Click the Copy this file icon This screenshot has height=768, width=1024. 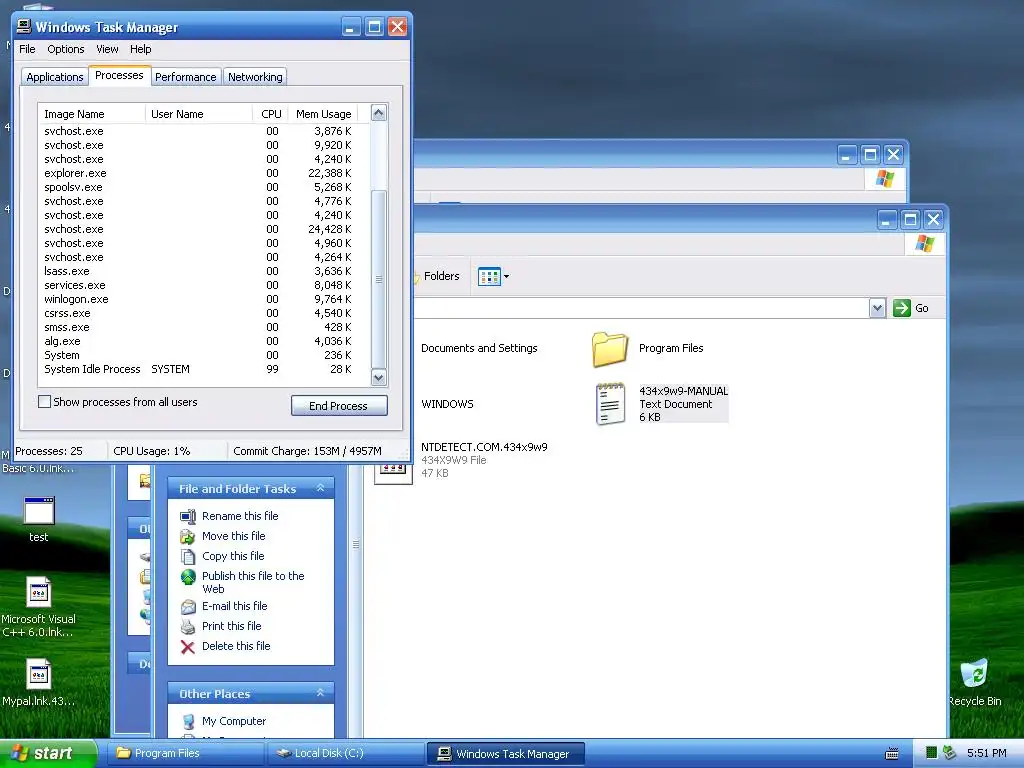[x=187, y=557]
